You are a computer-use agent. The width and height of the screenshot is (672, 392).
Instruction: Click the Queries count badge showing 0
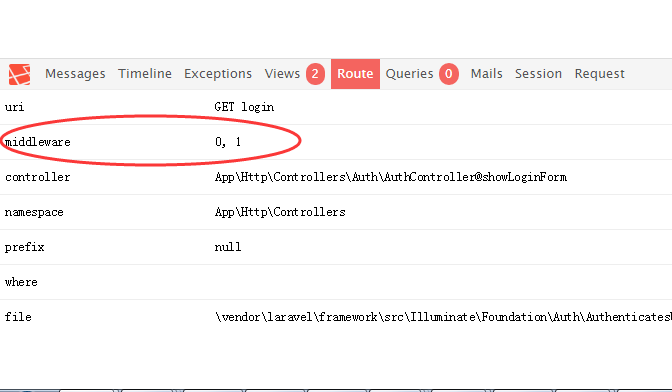(449, 74)
